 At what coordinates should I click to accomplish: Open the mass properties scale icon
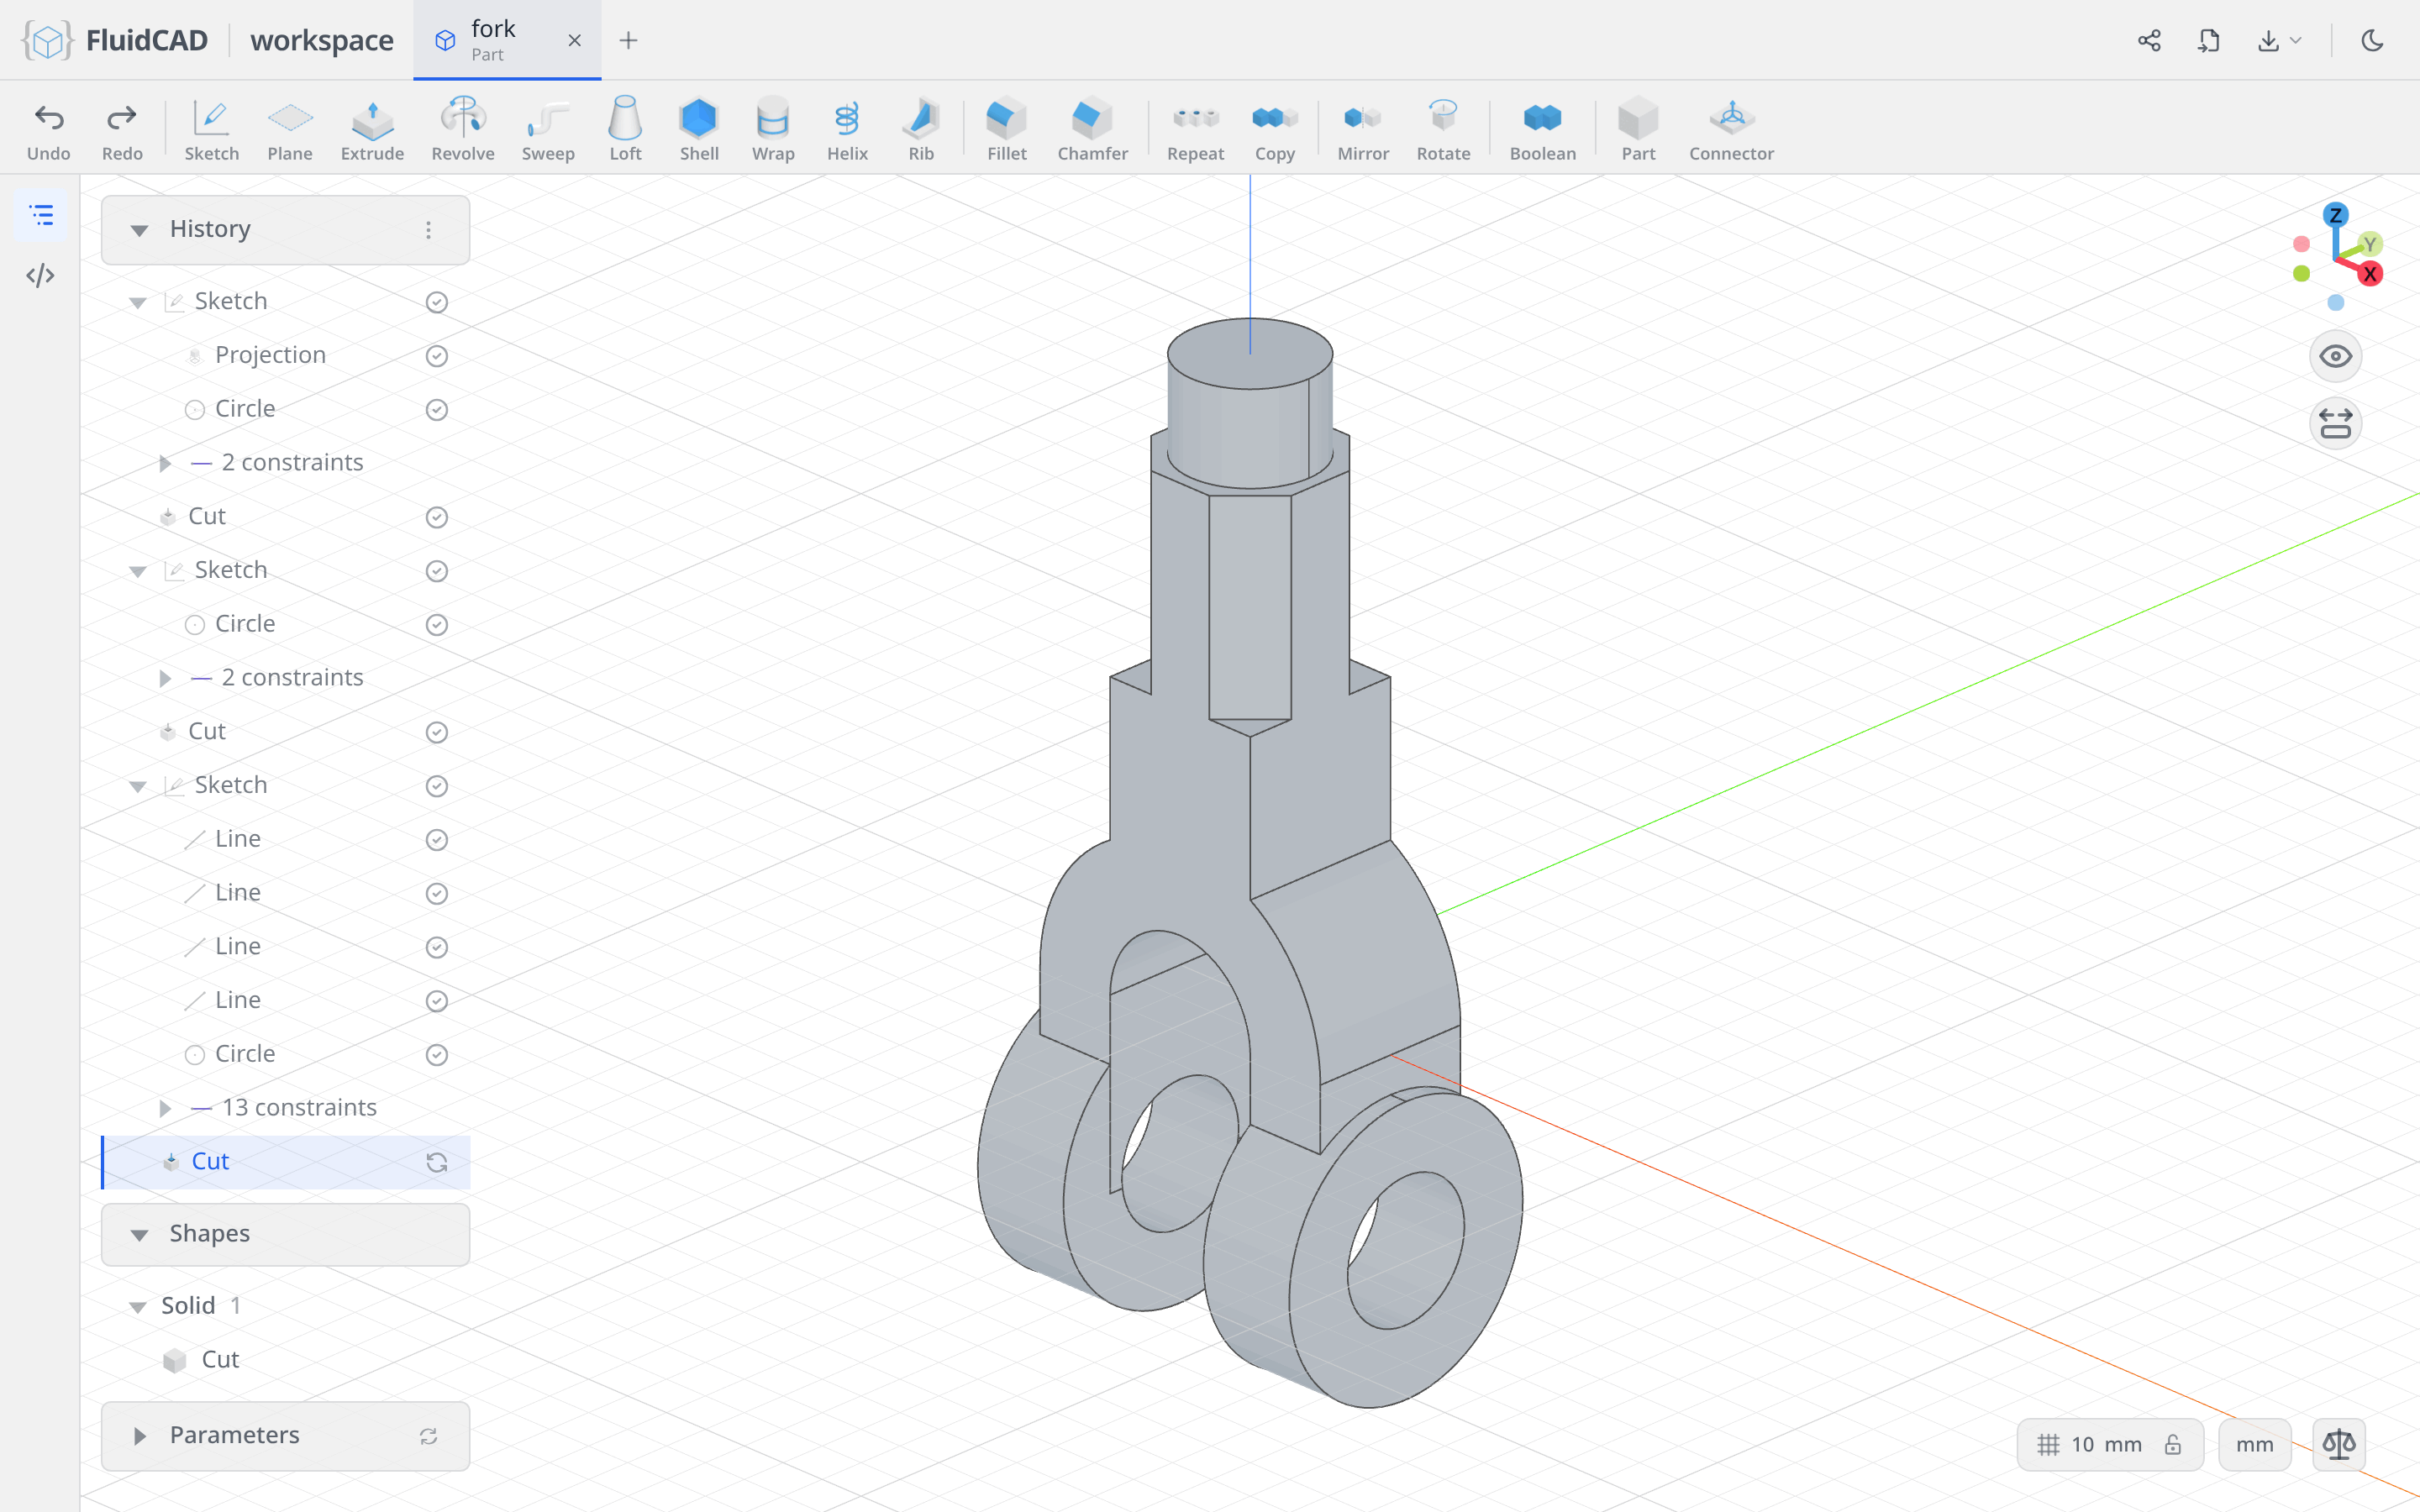pyautogui.click(x=2339, y=1444)
